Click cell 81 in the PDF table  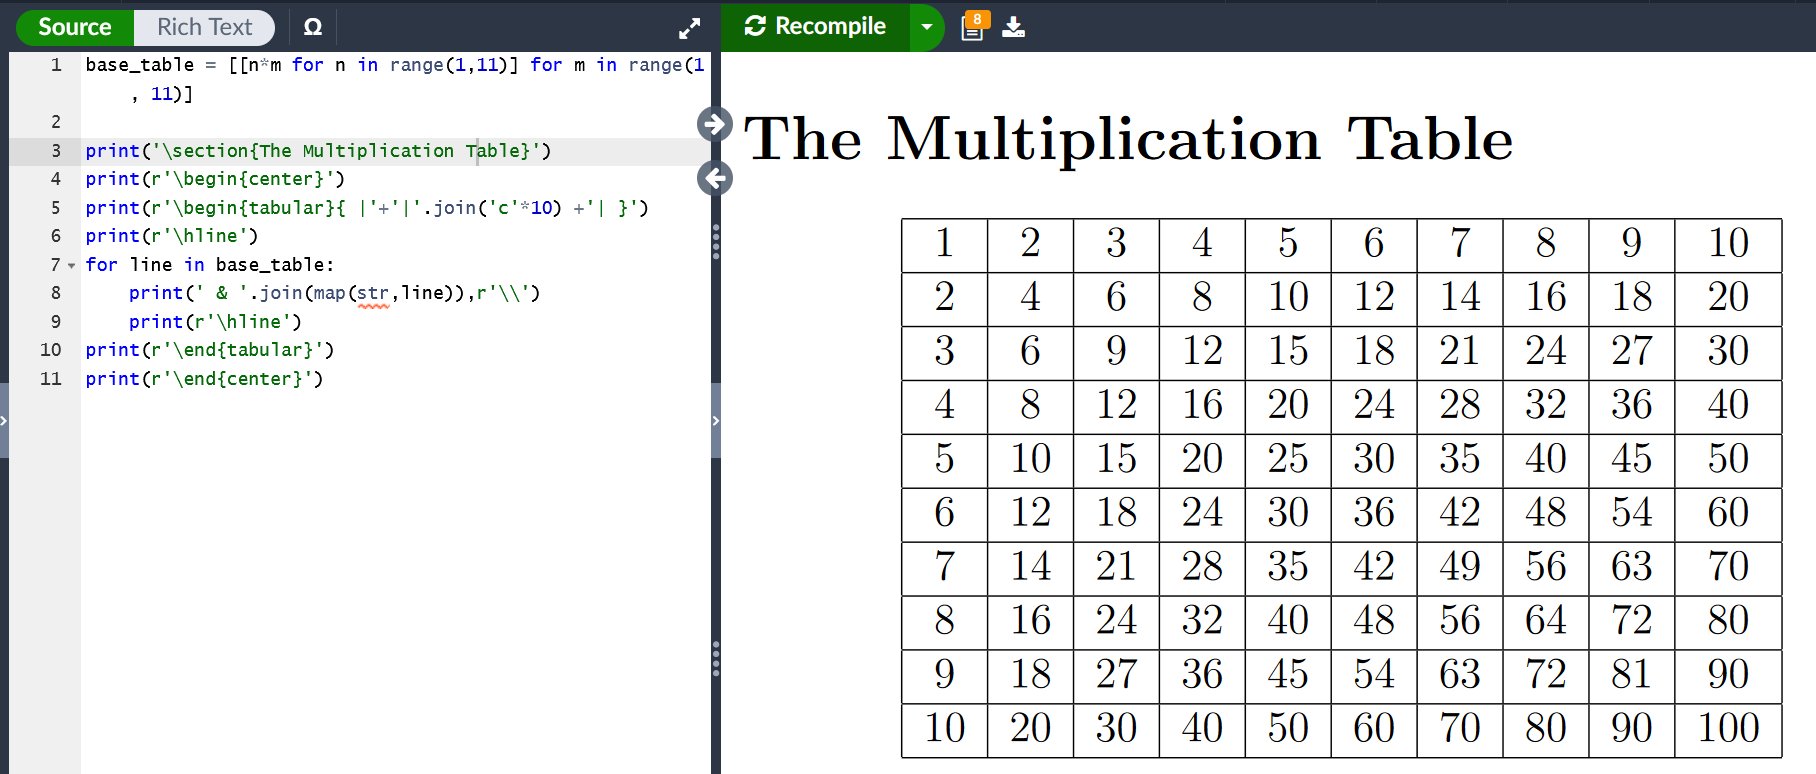[x=1631, y=674]
